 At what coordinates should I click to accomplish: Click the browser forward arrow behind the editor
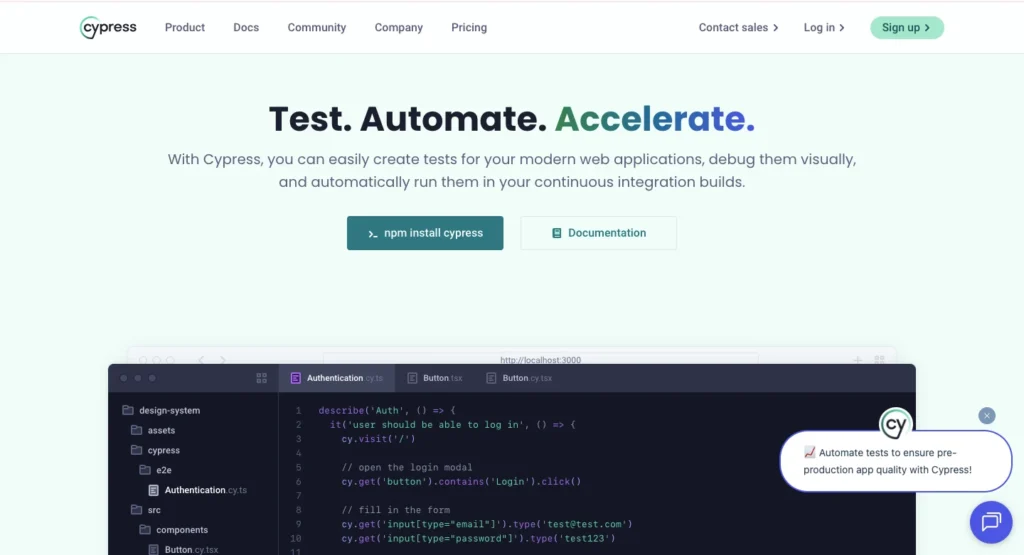(223, 360)
